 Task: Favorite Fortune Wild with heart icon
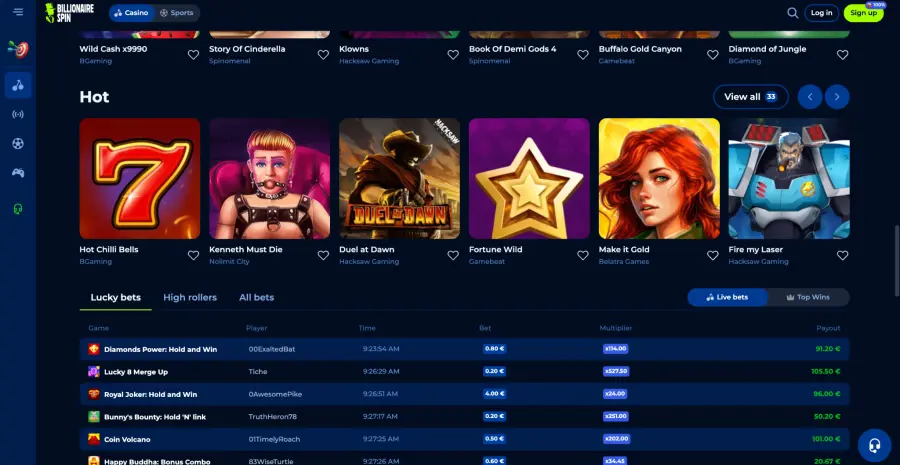(x=583, y=255)
